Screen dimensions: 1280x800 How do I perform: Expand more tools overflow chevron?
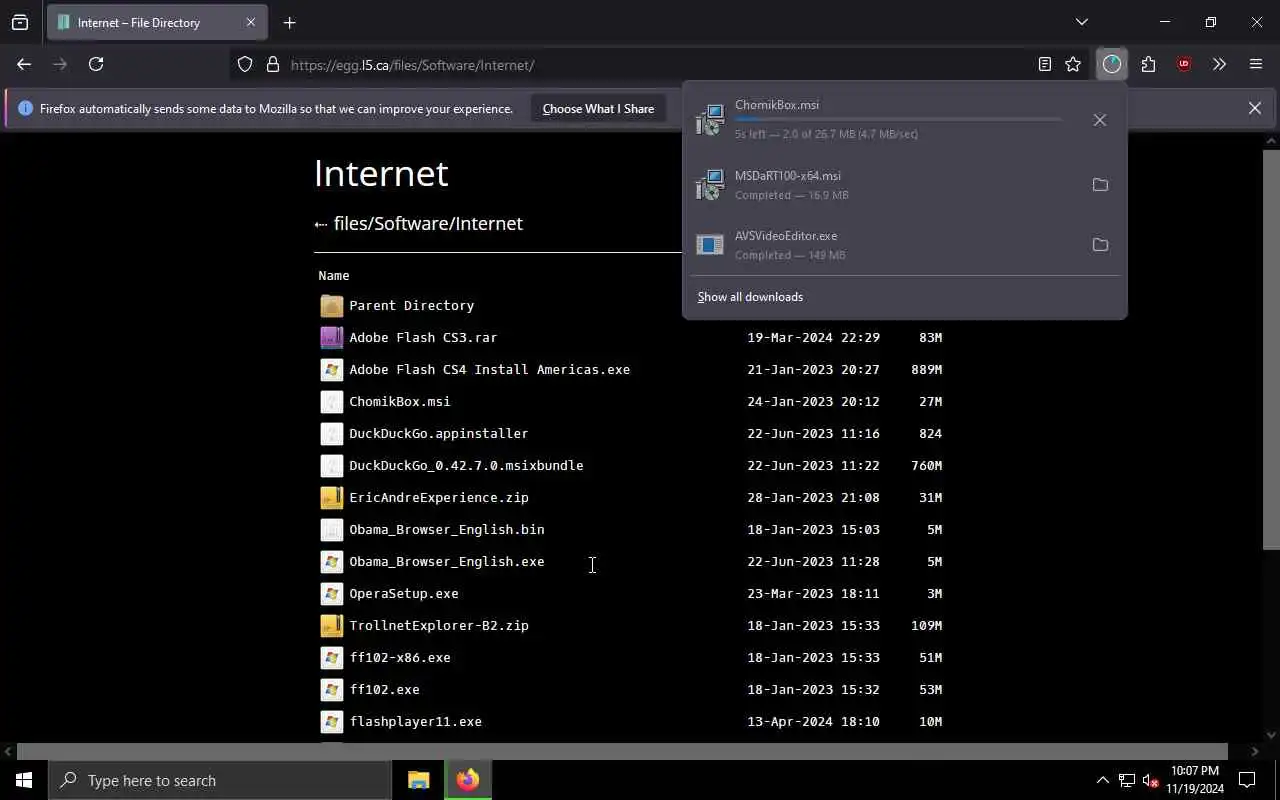[1219, 64]
